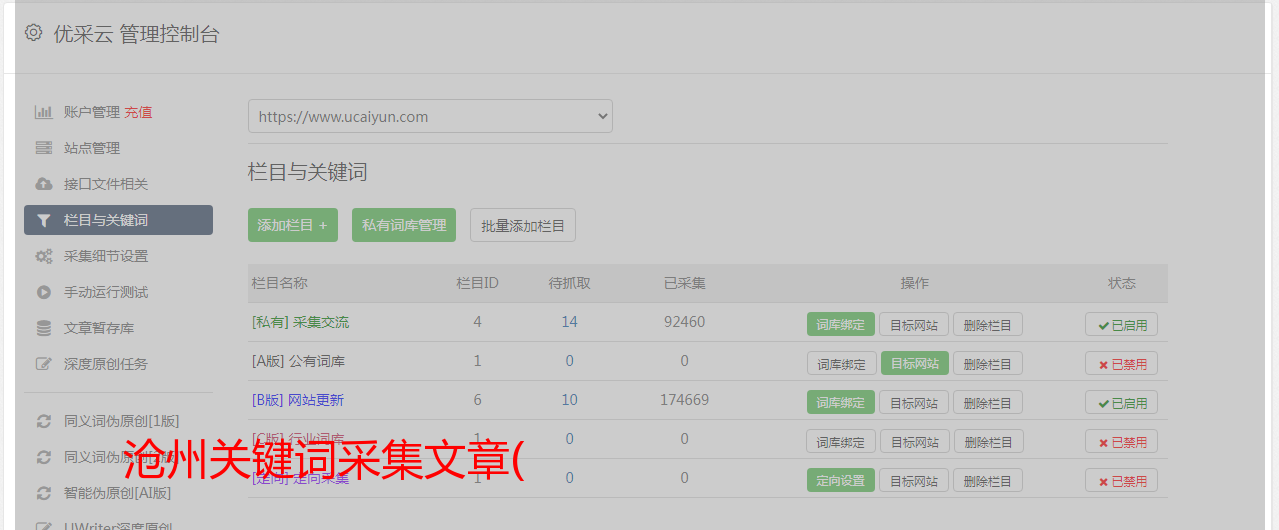Image resolution: width=1279 pixels, height=530 pixels.
Task: Click 词库绑定 in the 采集交流 row
Action: coord(841,324)
